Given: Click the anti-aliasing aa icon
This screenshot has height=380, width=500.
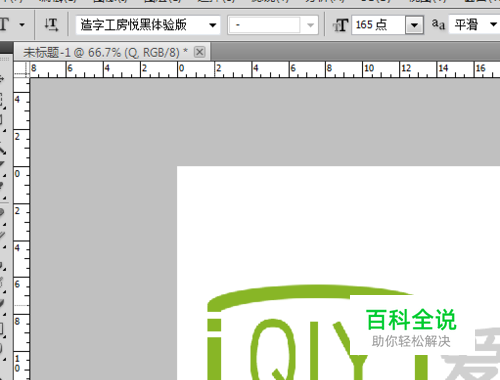Looking at the screenshot, I should tap(438, 24).
